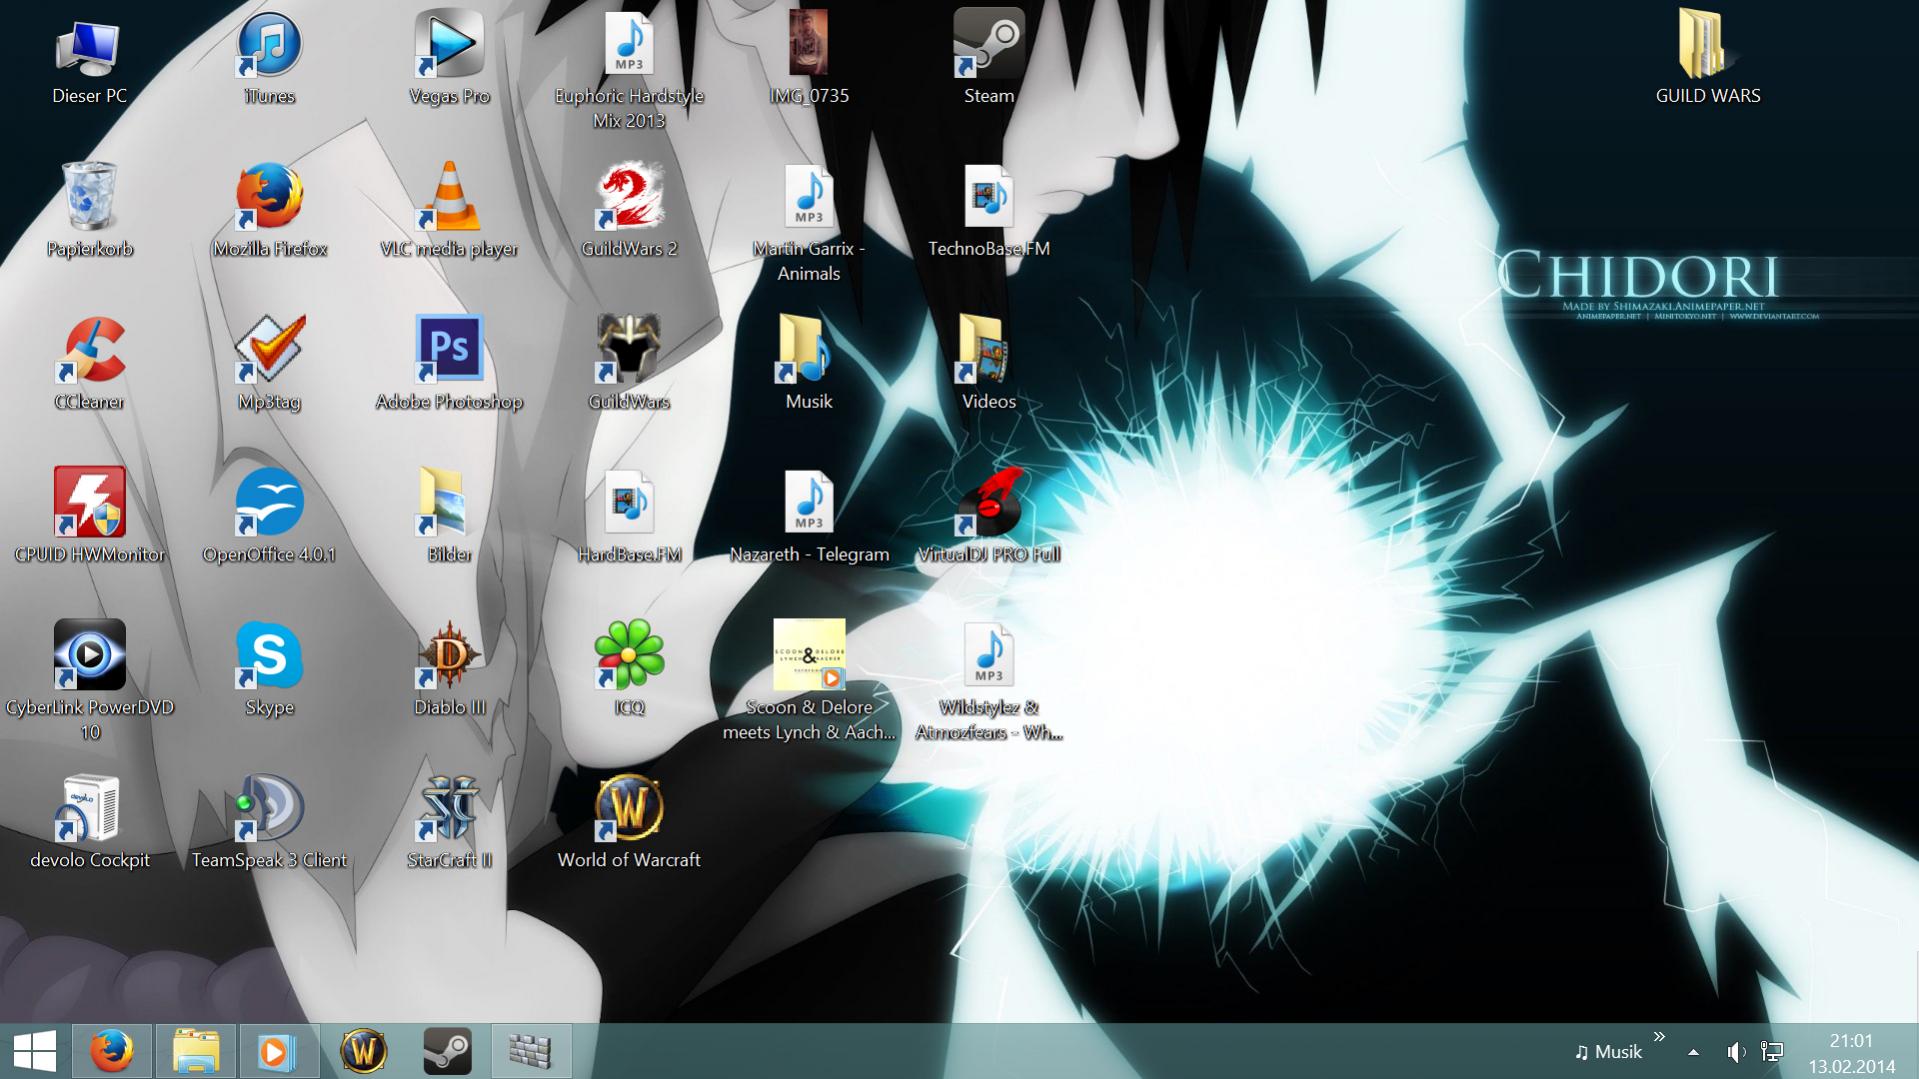Open the network status tray icon

point(1772,1052)
